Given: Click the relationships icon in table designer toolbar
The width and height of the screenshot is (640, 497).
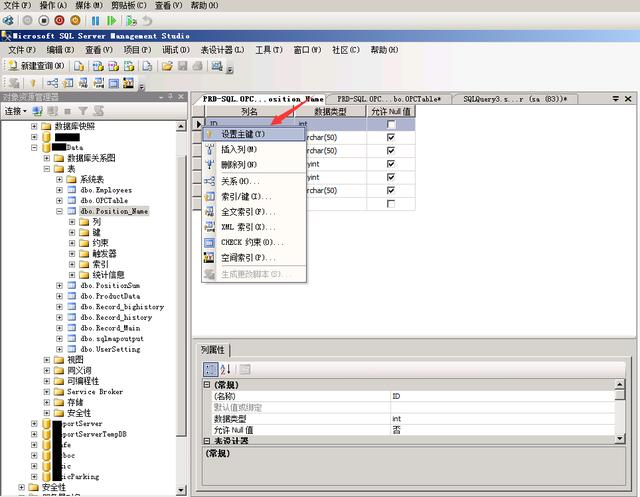Looking at the screenshot, I should (x=52, y=83).
